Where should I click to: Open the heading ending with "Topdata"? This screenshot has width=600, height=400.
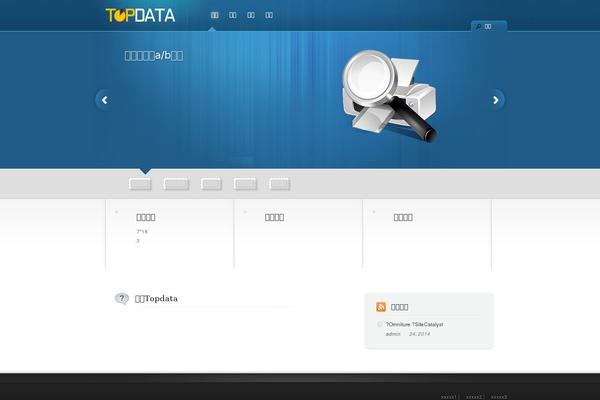click(x=157, y=299)
